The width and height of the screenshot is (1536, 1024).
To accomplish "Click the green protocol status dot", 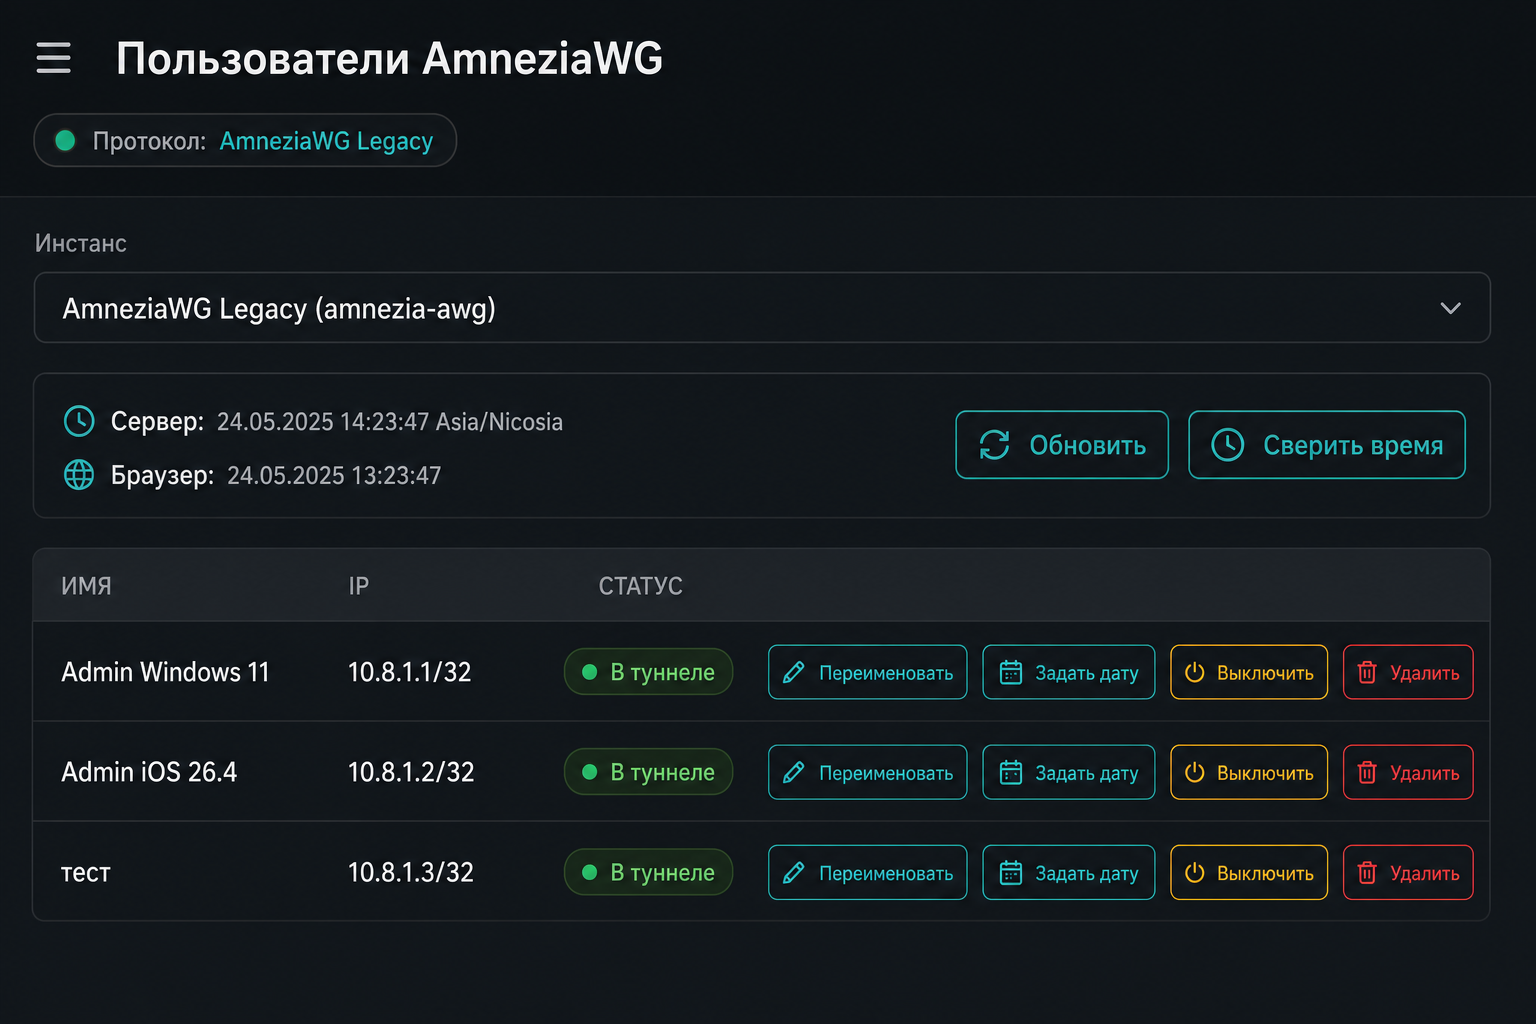I will (x=65, y=141).
